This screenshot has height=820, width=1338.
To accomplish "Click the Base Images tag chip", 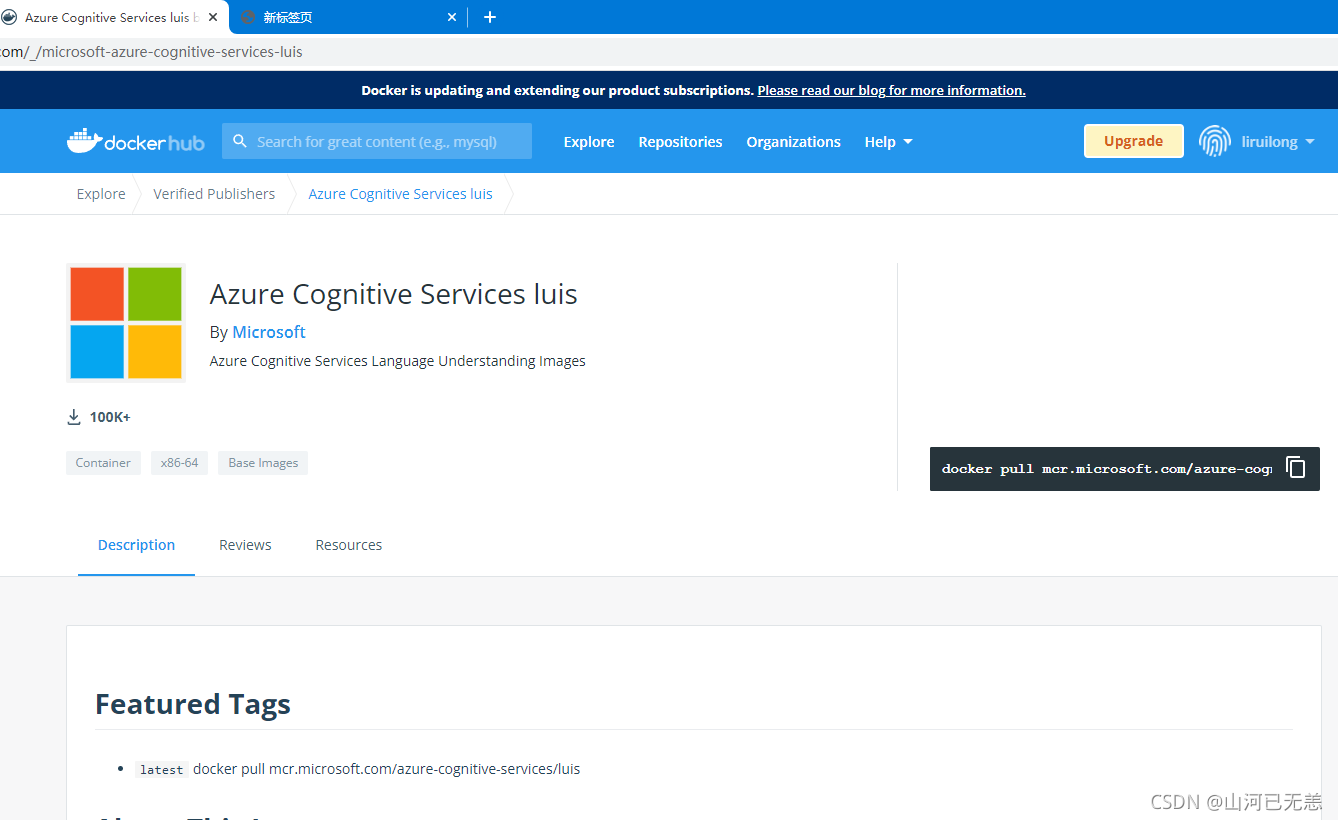I will tap(263, 463).
